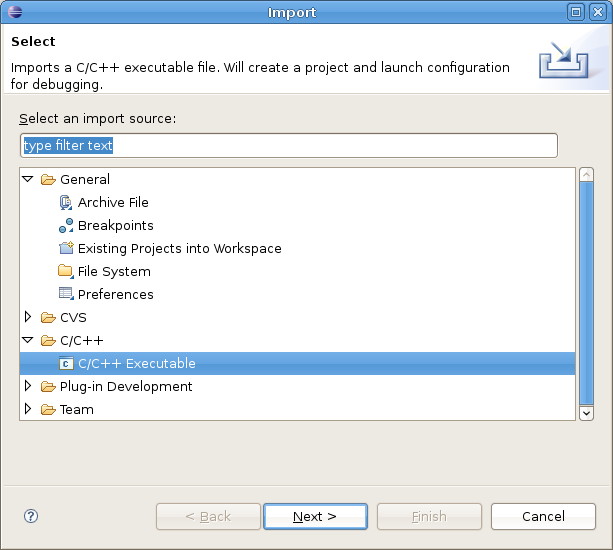This screenshot has height=550, width=613.
Task: Expand the Plug-in Development category
Action: [28, 386]
